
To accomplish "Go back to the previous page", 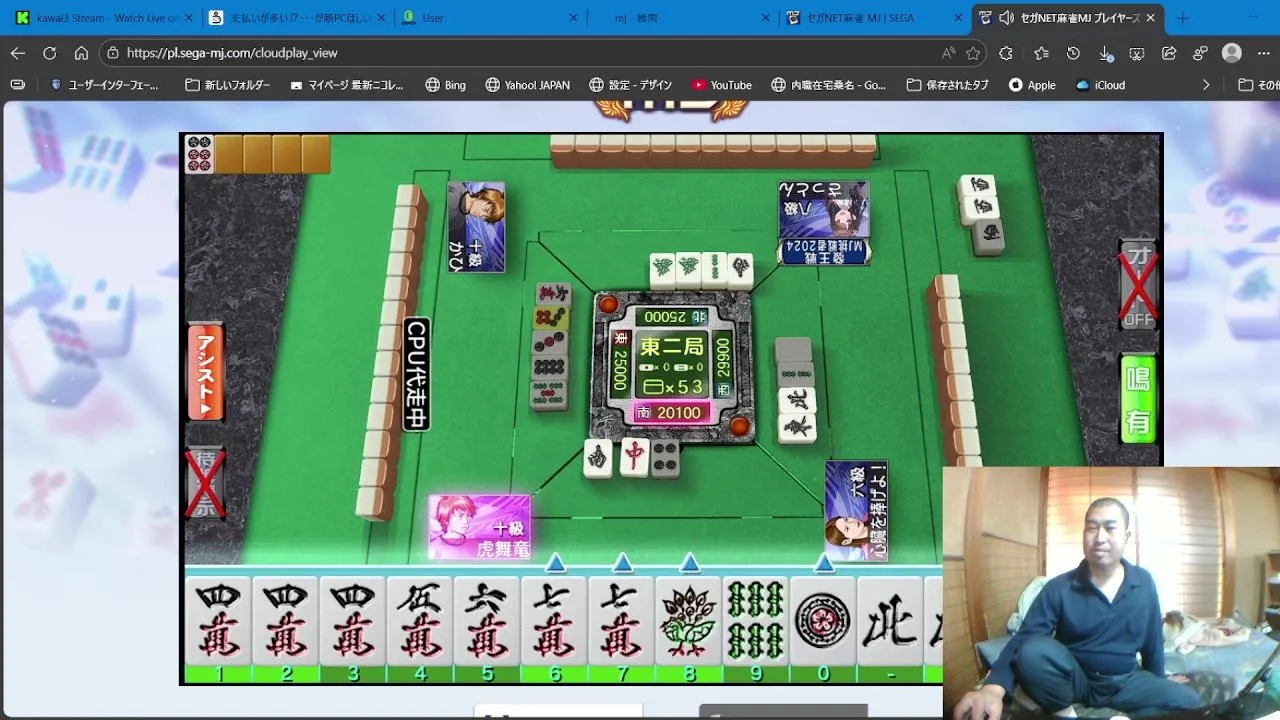I will pos(18,53).
